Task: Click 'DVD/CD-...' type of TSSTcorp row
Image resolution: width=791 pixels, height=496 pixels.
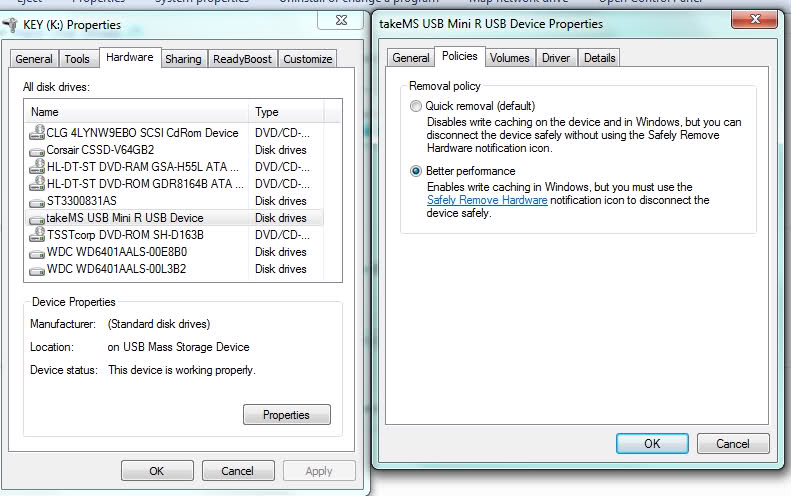Action: coord(282,235)
